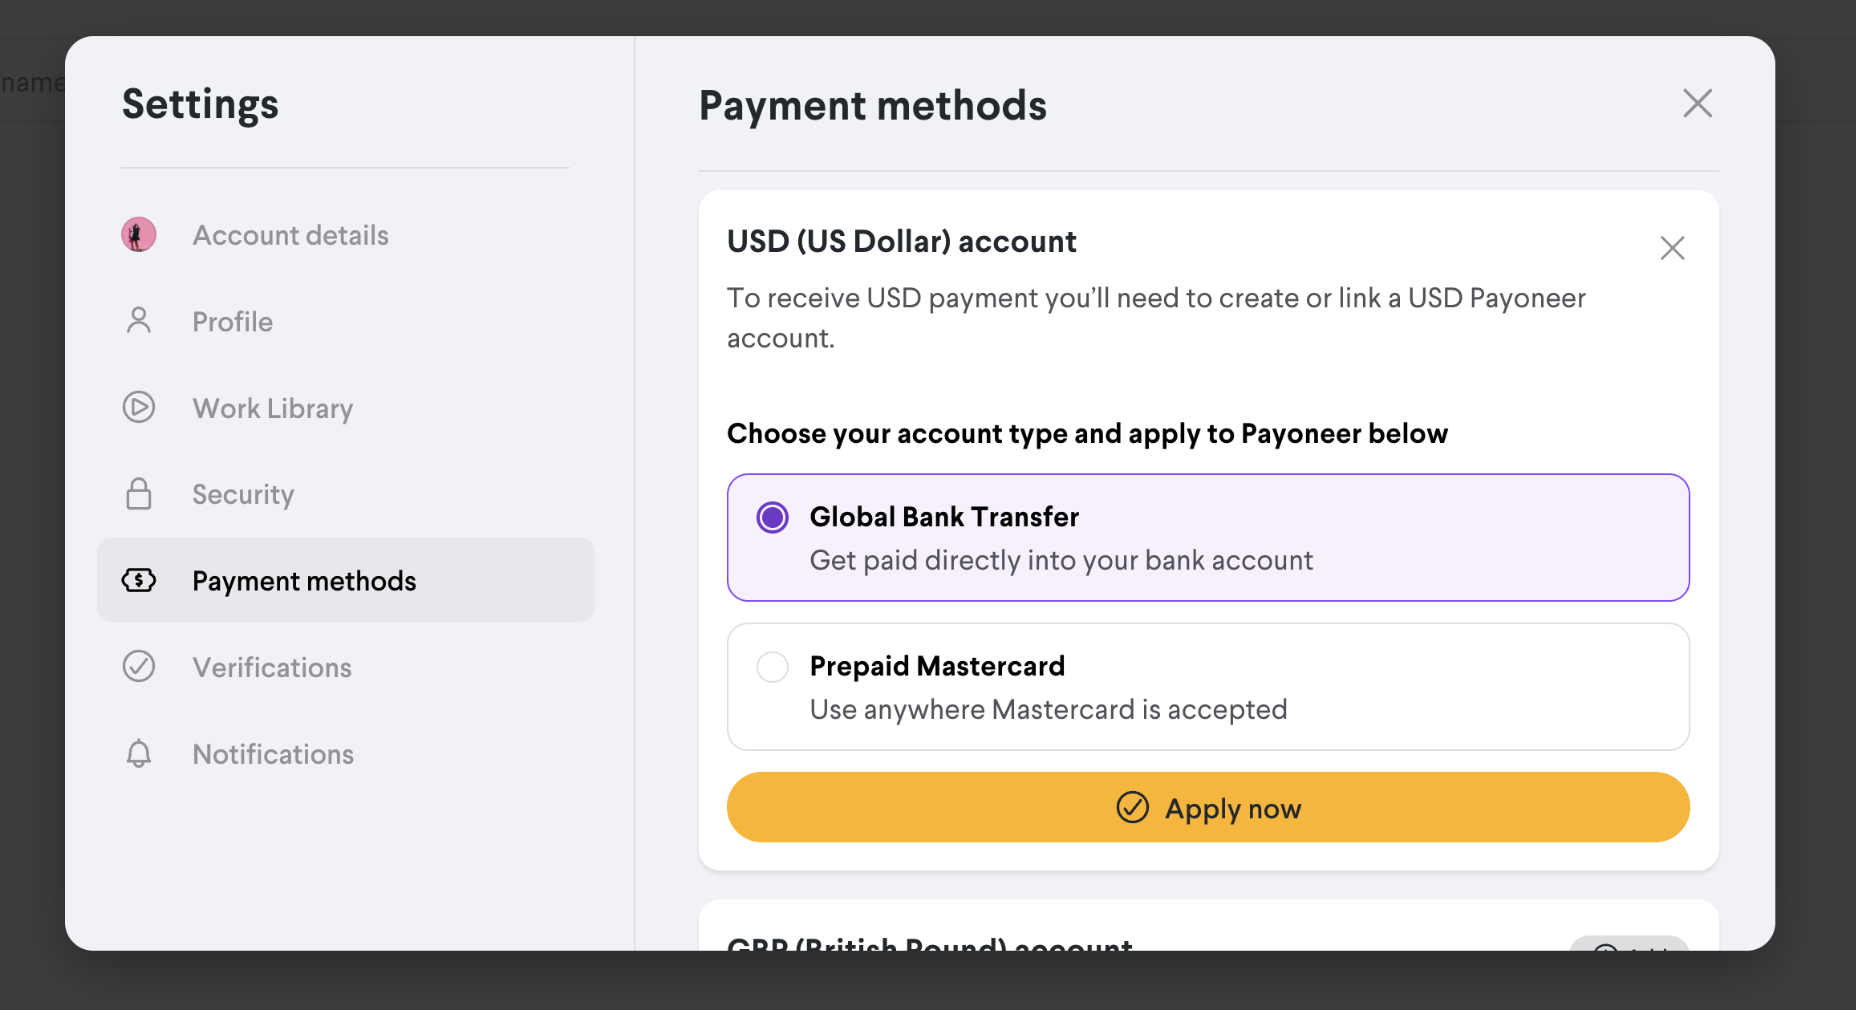Image resolution: width=1856 pixels, height=1010 pixels.
Task: Click the Work Library play icon
Action: (139, 407)
